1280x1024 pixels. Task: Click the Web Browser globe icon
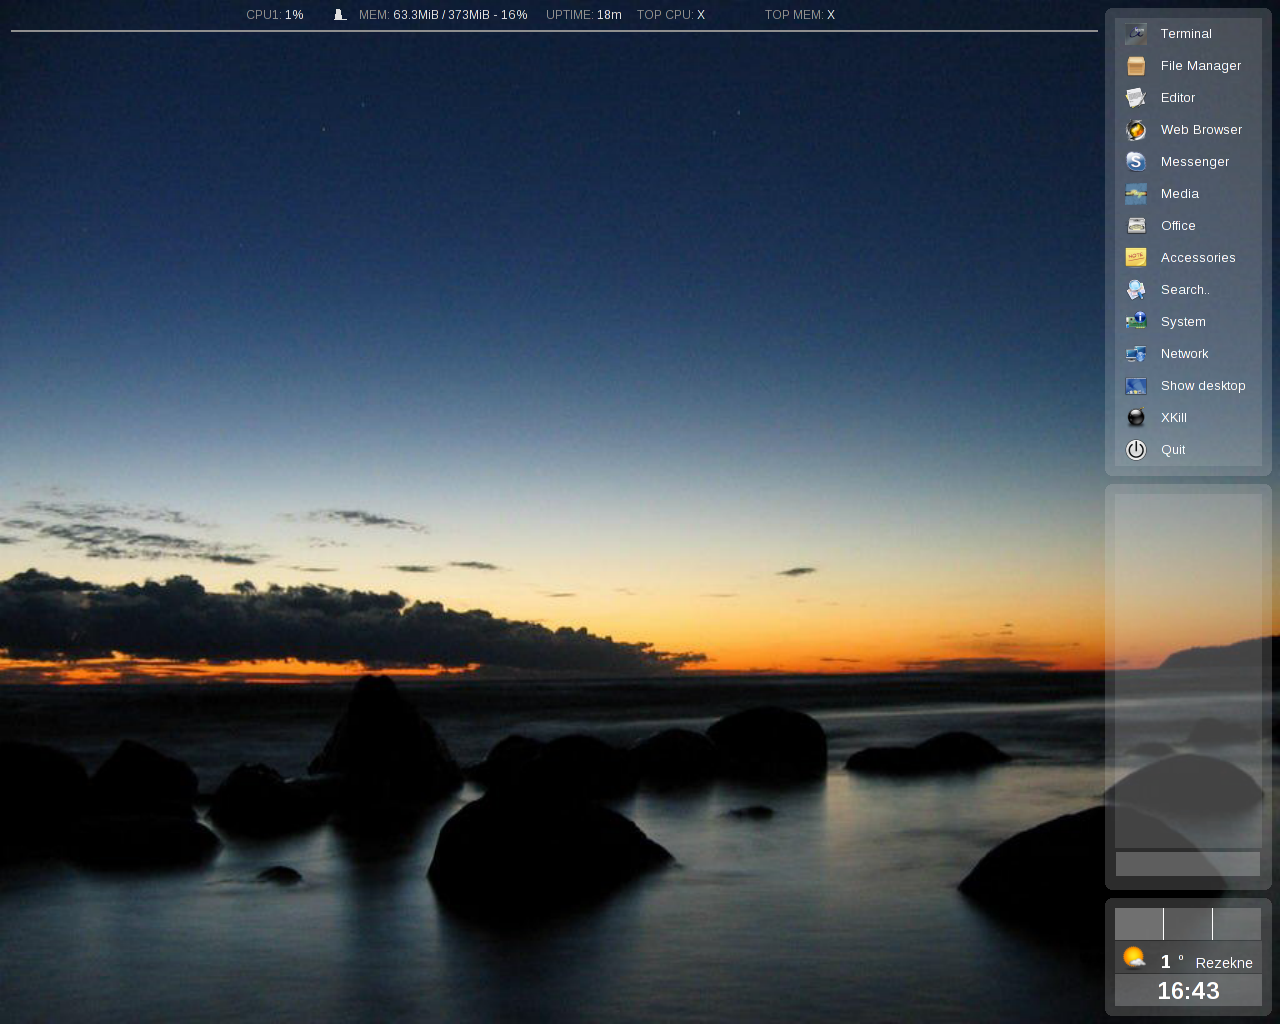click(x=1136, y=130)
